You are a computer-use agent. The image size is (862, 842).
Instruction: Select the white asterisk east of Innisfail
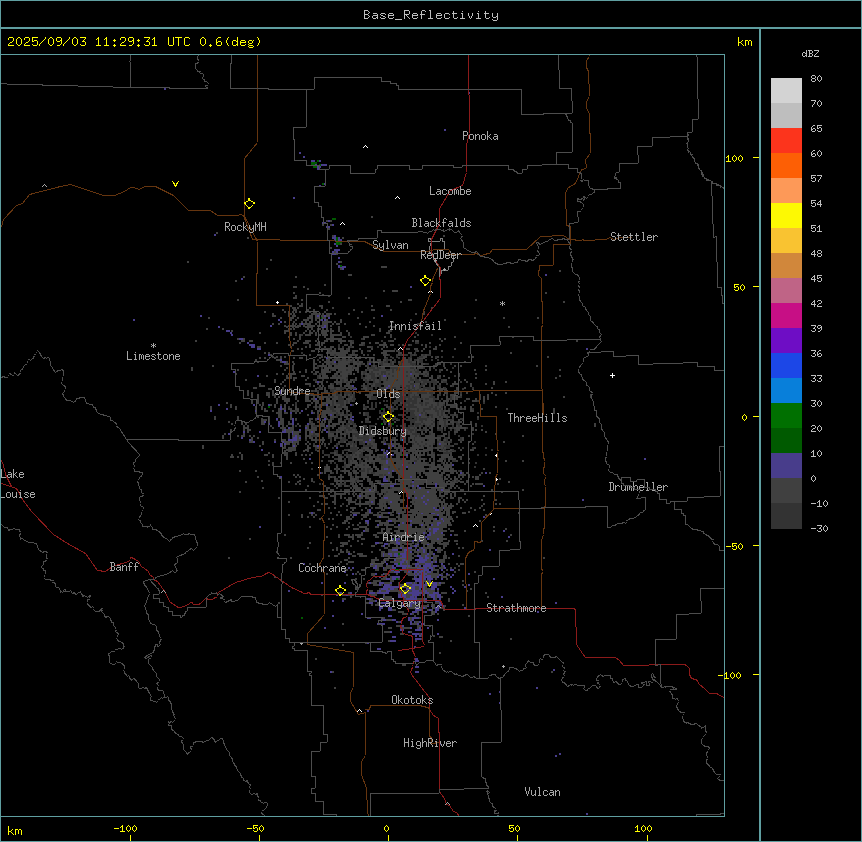point(502,303)
